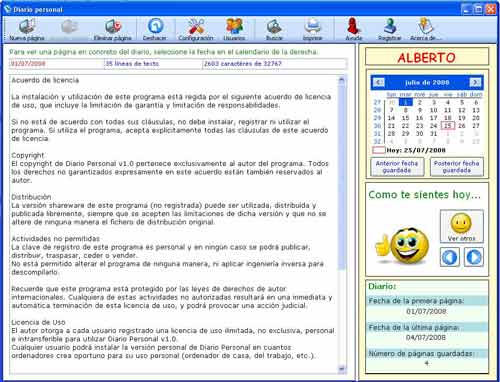Viewport: 500px width, 382px height.
Task: Click the '35 líneas de texto' status field
Action: click(x=153, y=63)
